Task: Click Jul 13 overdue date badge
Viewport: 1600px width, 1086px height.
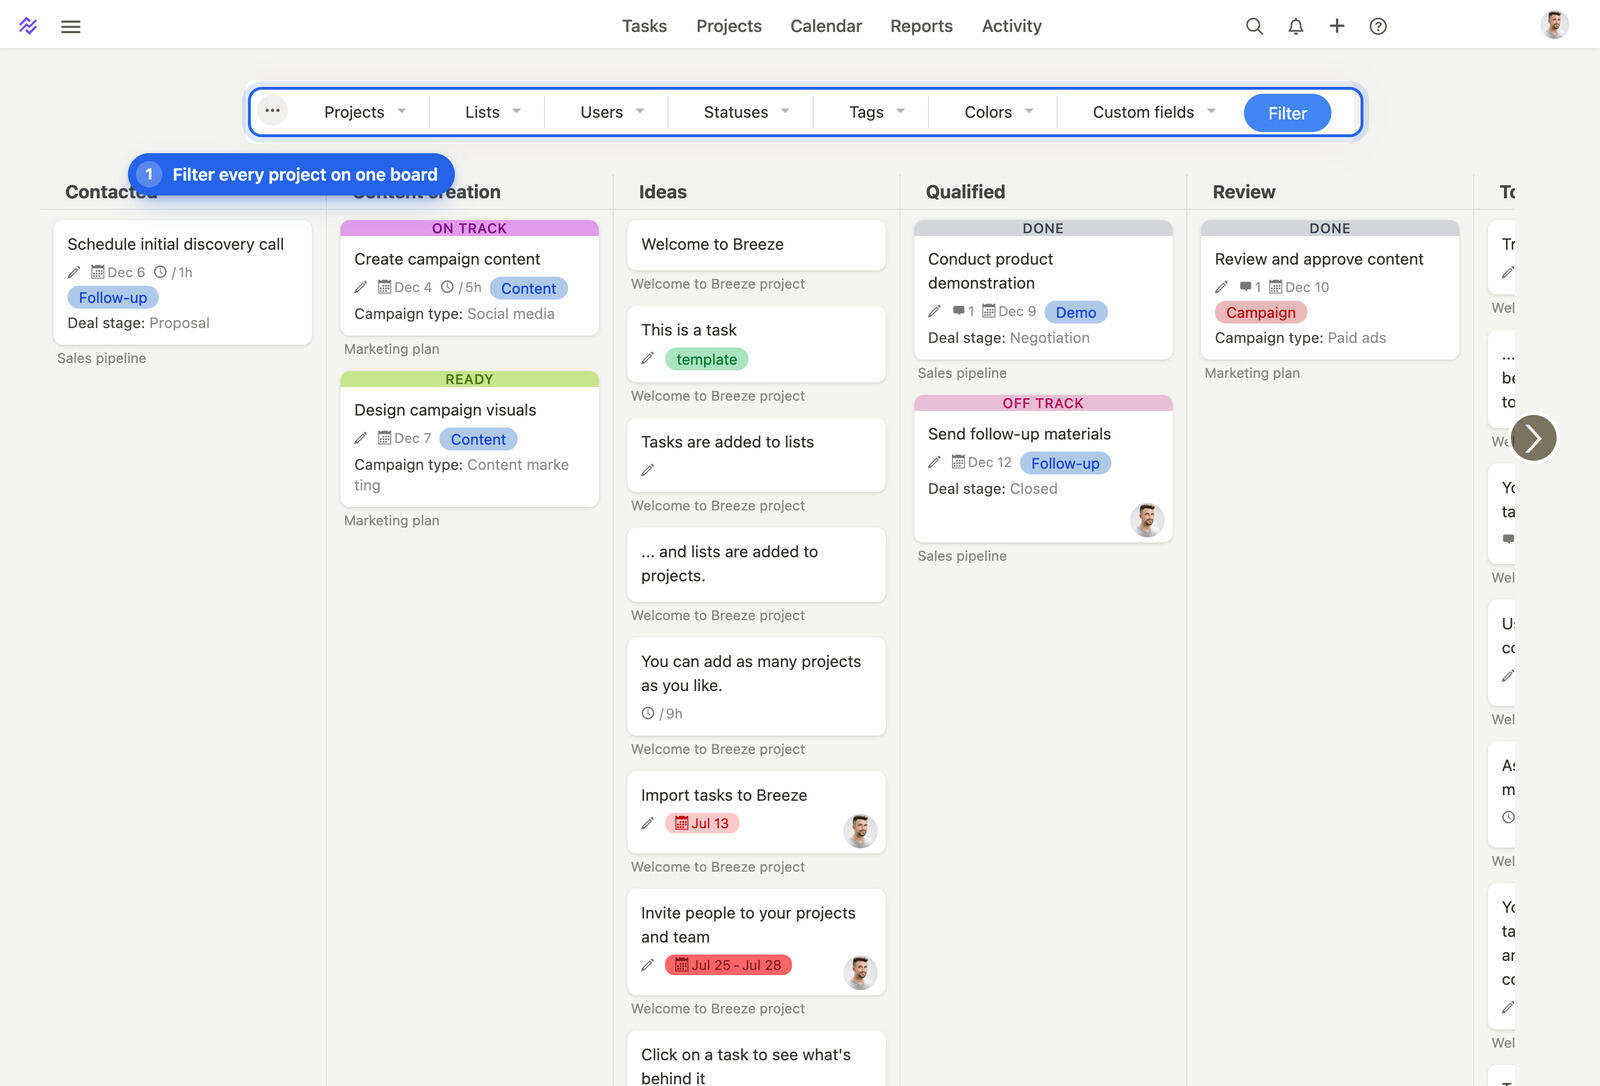Action: tap(702, 823)
